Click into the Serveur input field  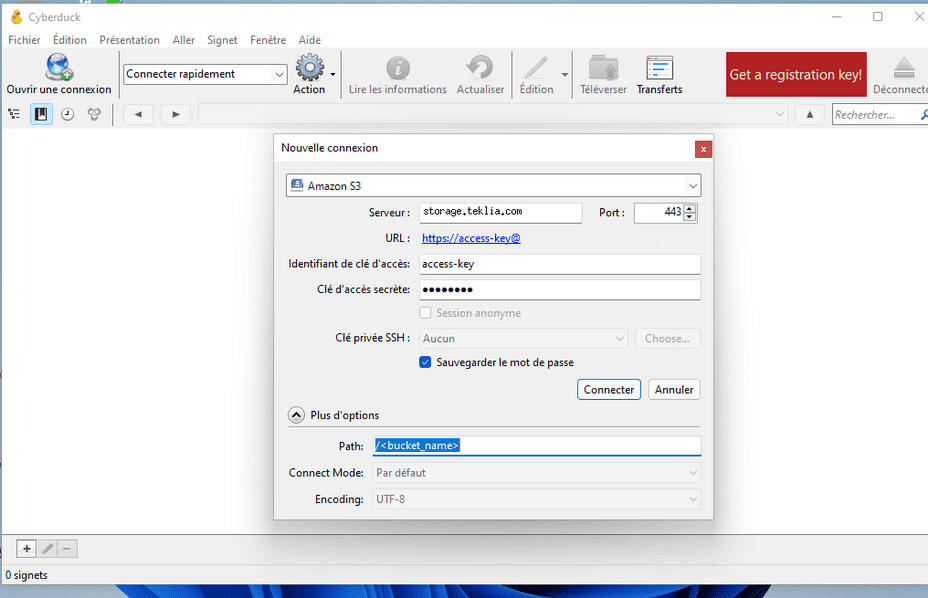[x=501, y=213]
